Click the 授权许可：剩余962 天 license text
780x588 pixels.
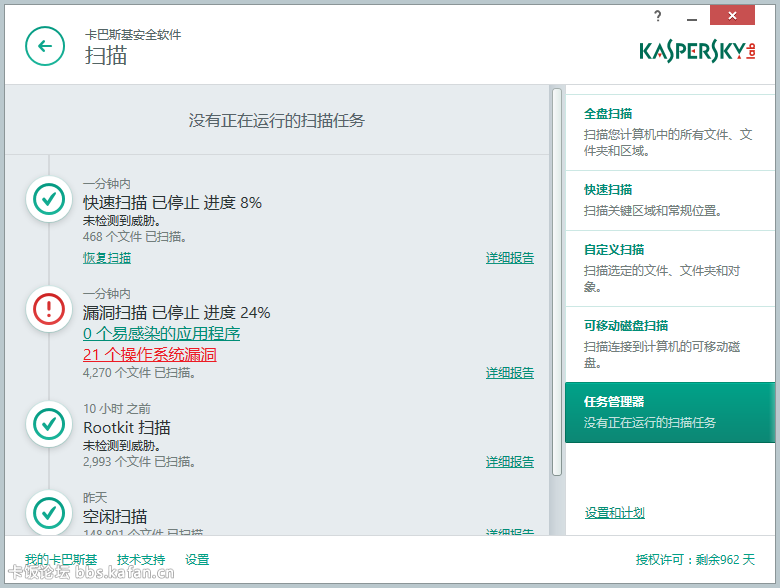[695, 560]
